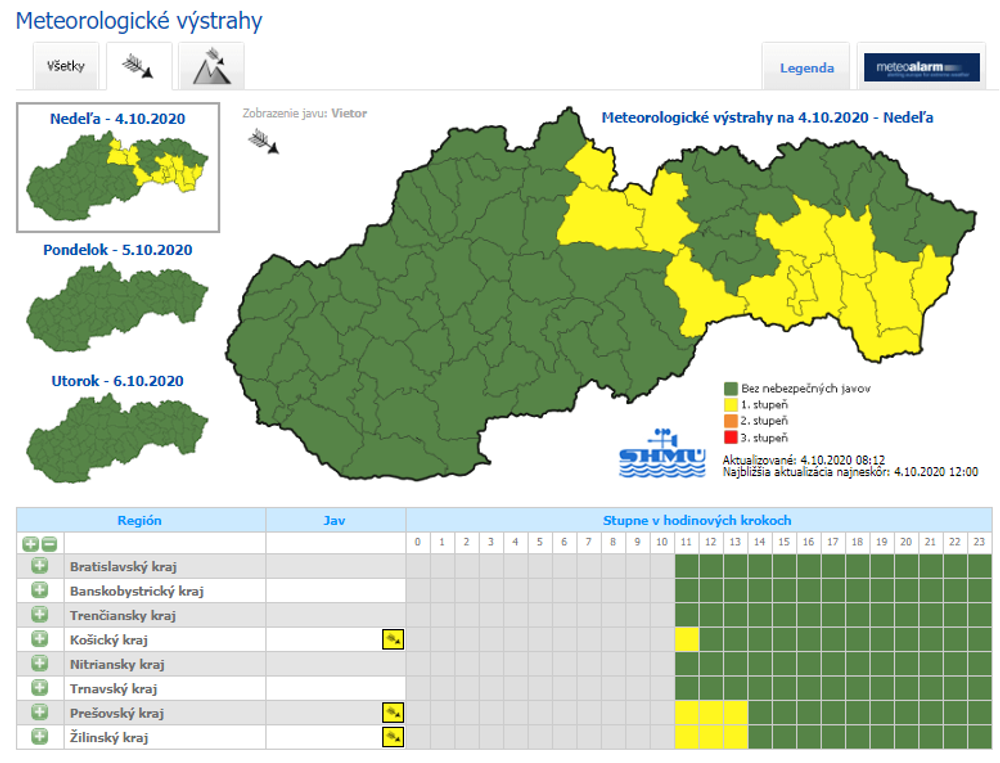The height and width of the screenshot is (763, 1000).
Task: Open the Legenda tab
Action: pyautogui.click(x=806, y=68)
